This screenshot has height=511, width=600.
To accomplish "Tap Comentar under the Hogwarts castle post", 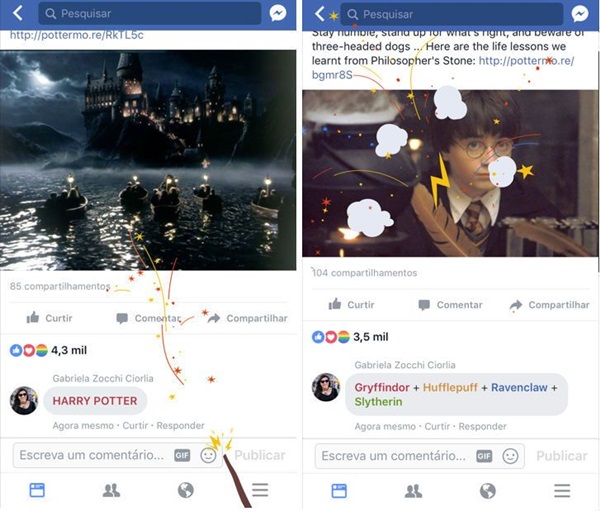I will (148, 318).
